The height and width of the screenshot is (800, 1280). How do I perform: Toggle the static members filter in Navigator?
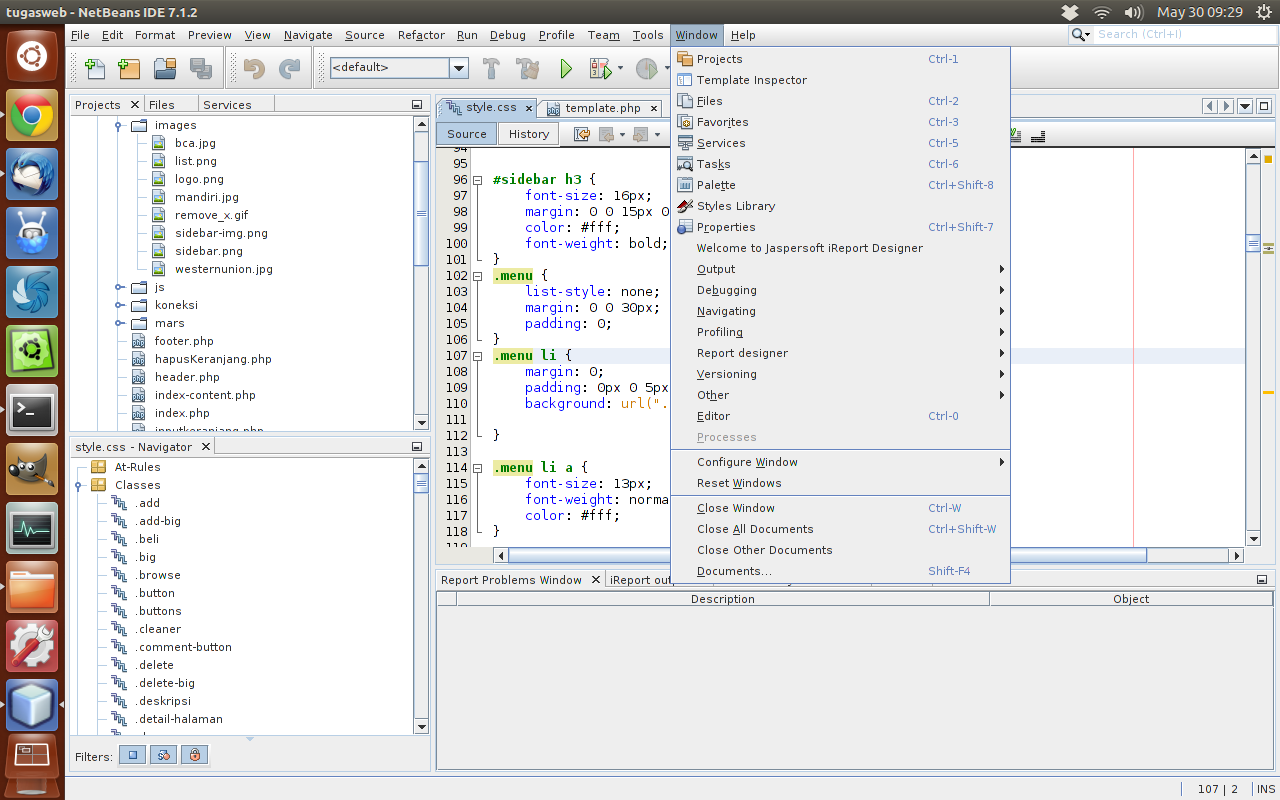[163, 755]
